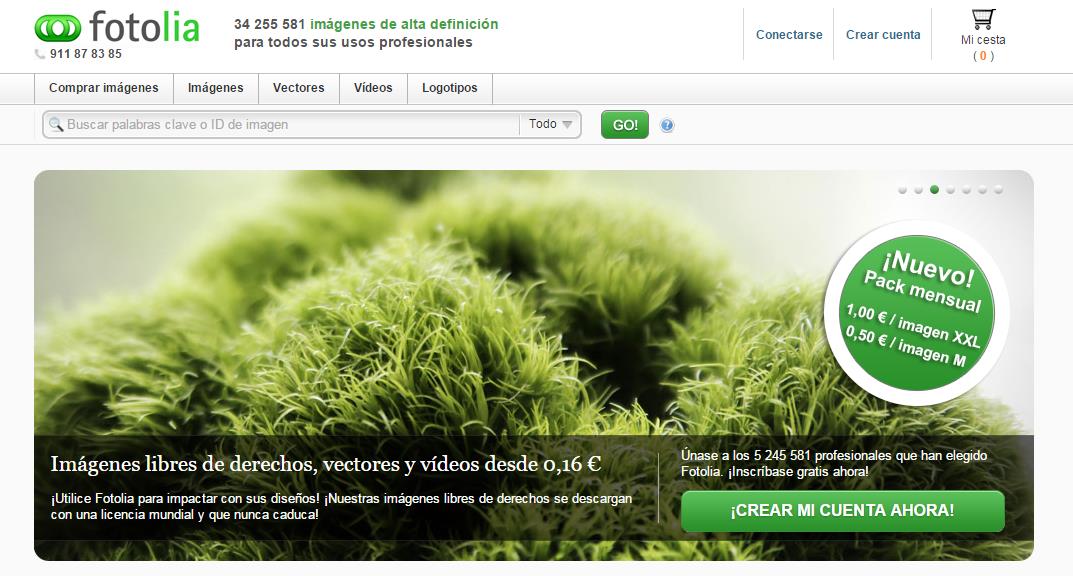Select the sixth carousel slide dot
This screenshot has width=1073, height=576.
click(x=983, y=189)
